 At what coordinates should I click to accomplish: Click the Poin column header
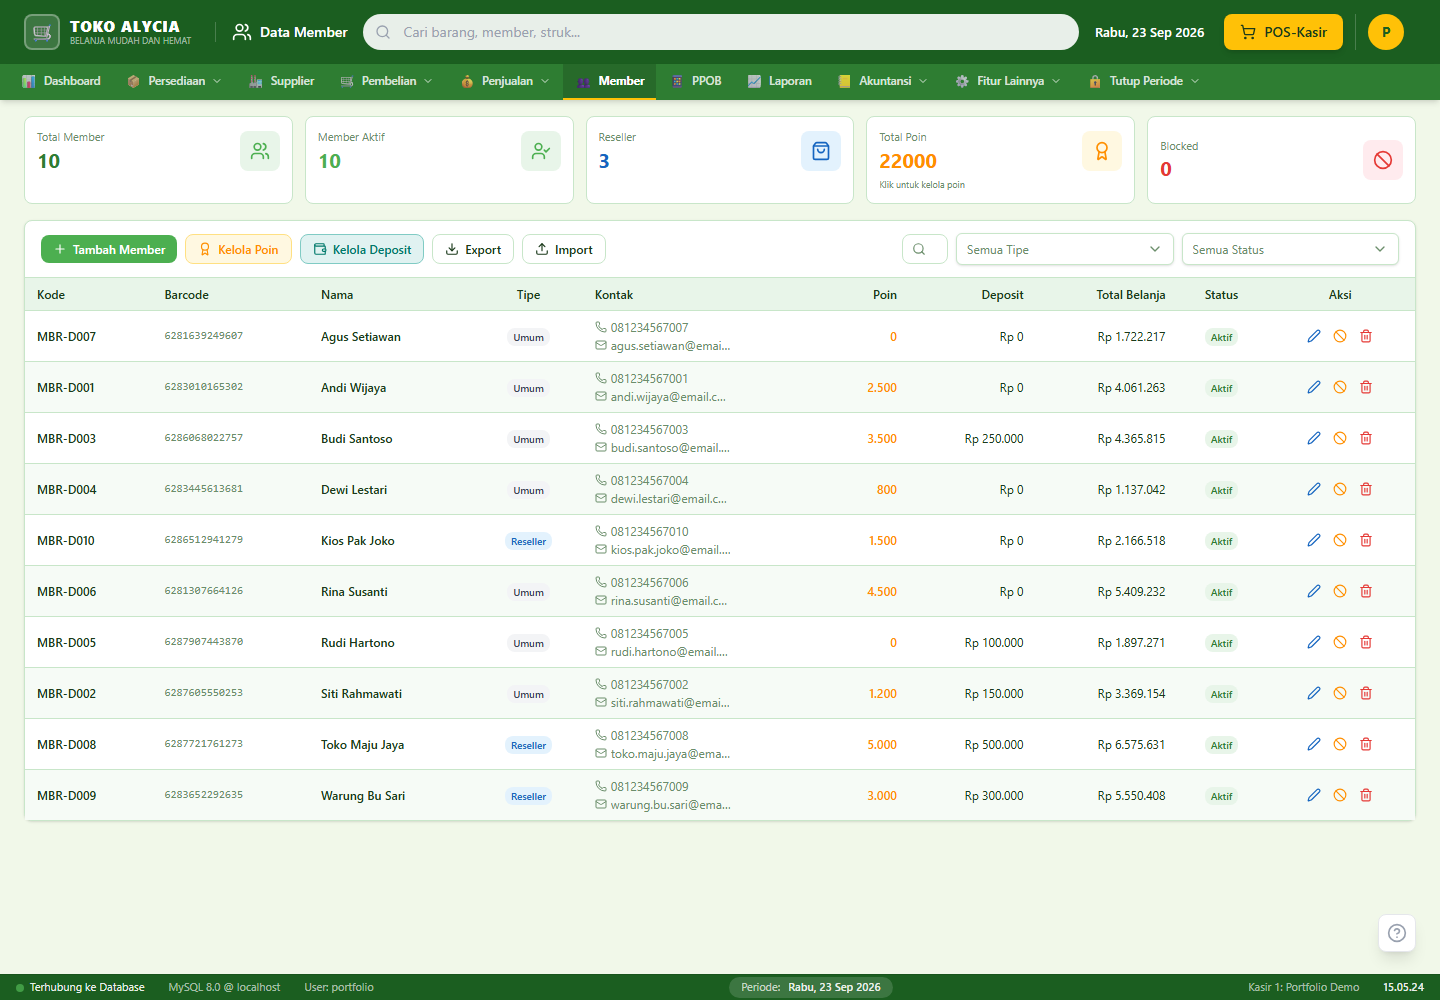point(885,295)
